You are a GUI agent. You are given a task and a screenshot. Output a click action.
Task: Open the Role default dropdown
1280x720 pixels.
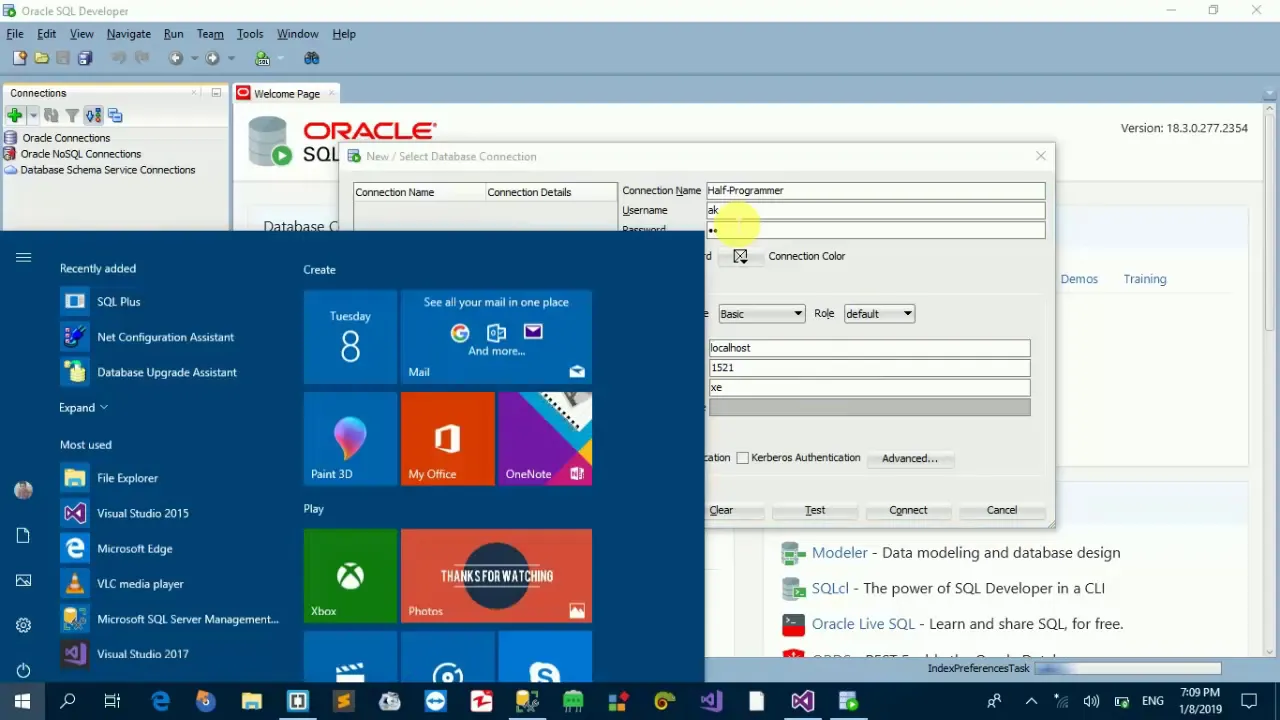click(879, 314)
